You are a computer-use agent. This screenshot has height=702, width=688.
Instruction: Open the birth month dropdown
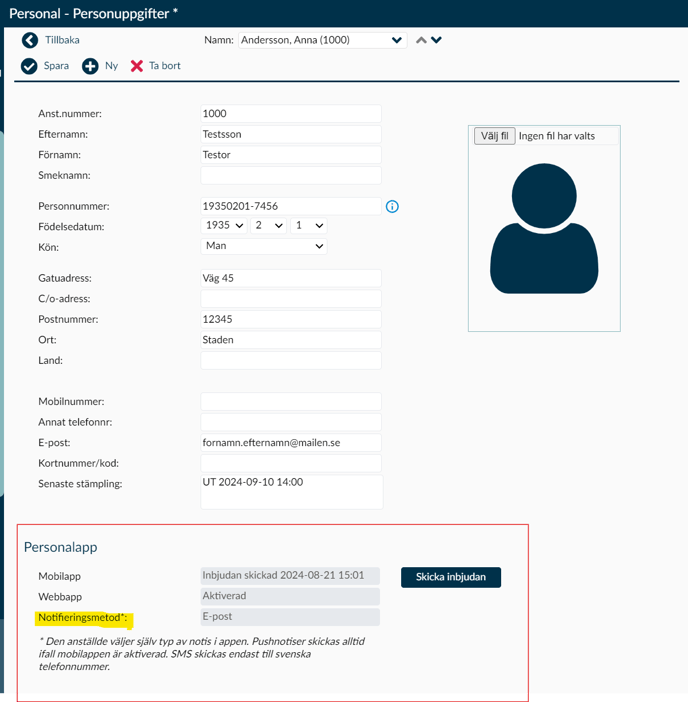(269, 226)
